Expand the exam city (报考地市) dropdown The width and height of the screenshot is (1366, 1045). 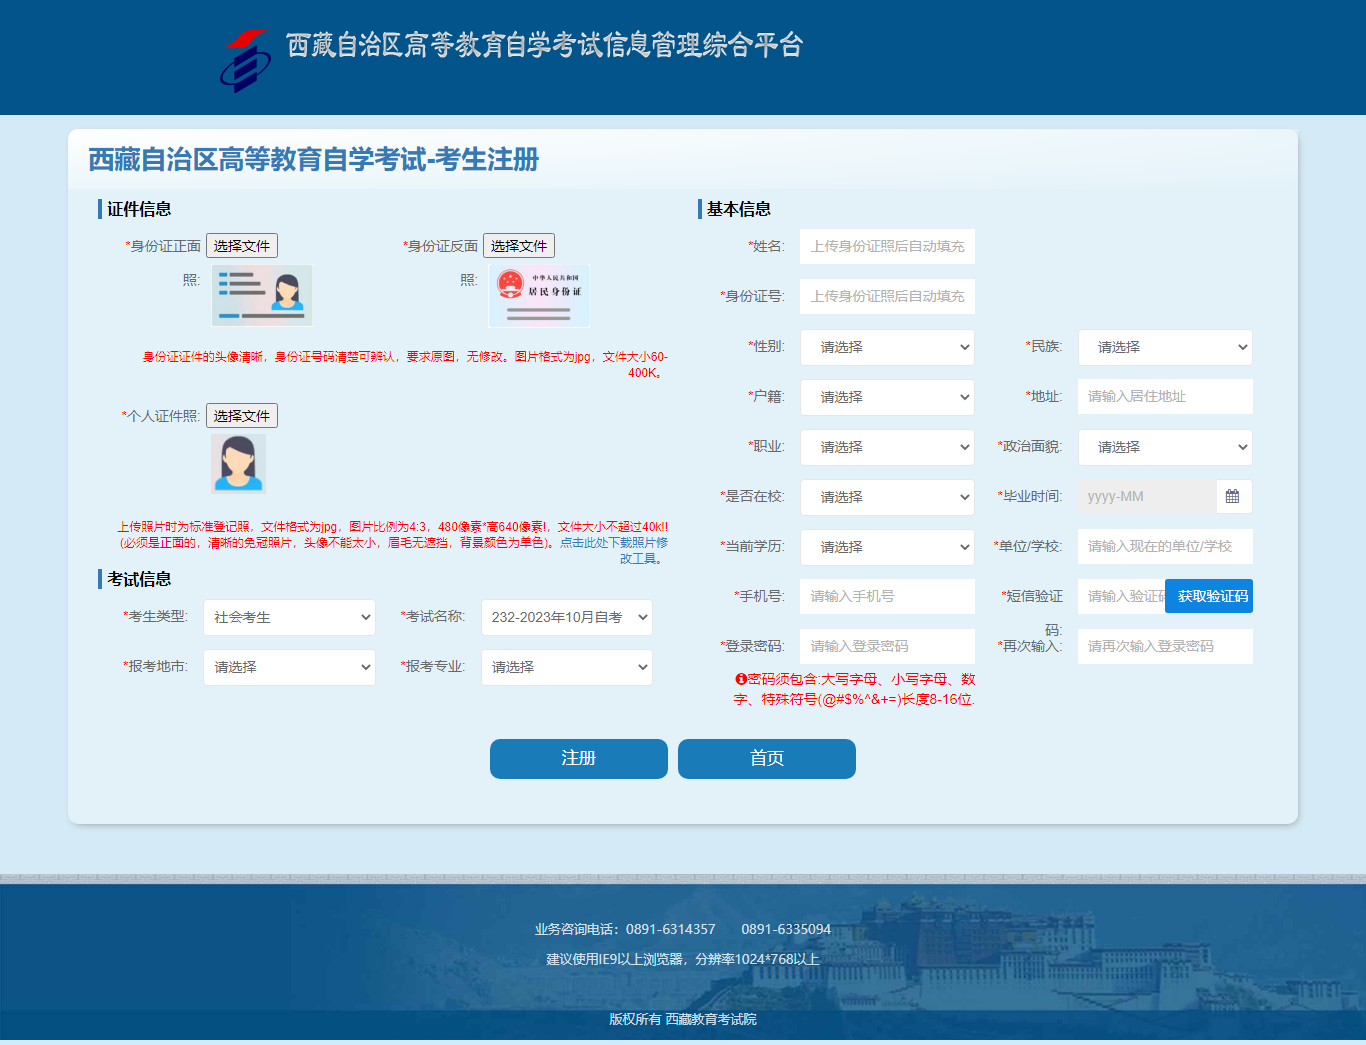(x=289, y=667)
